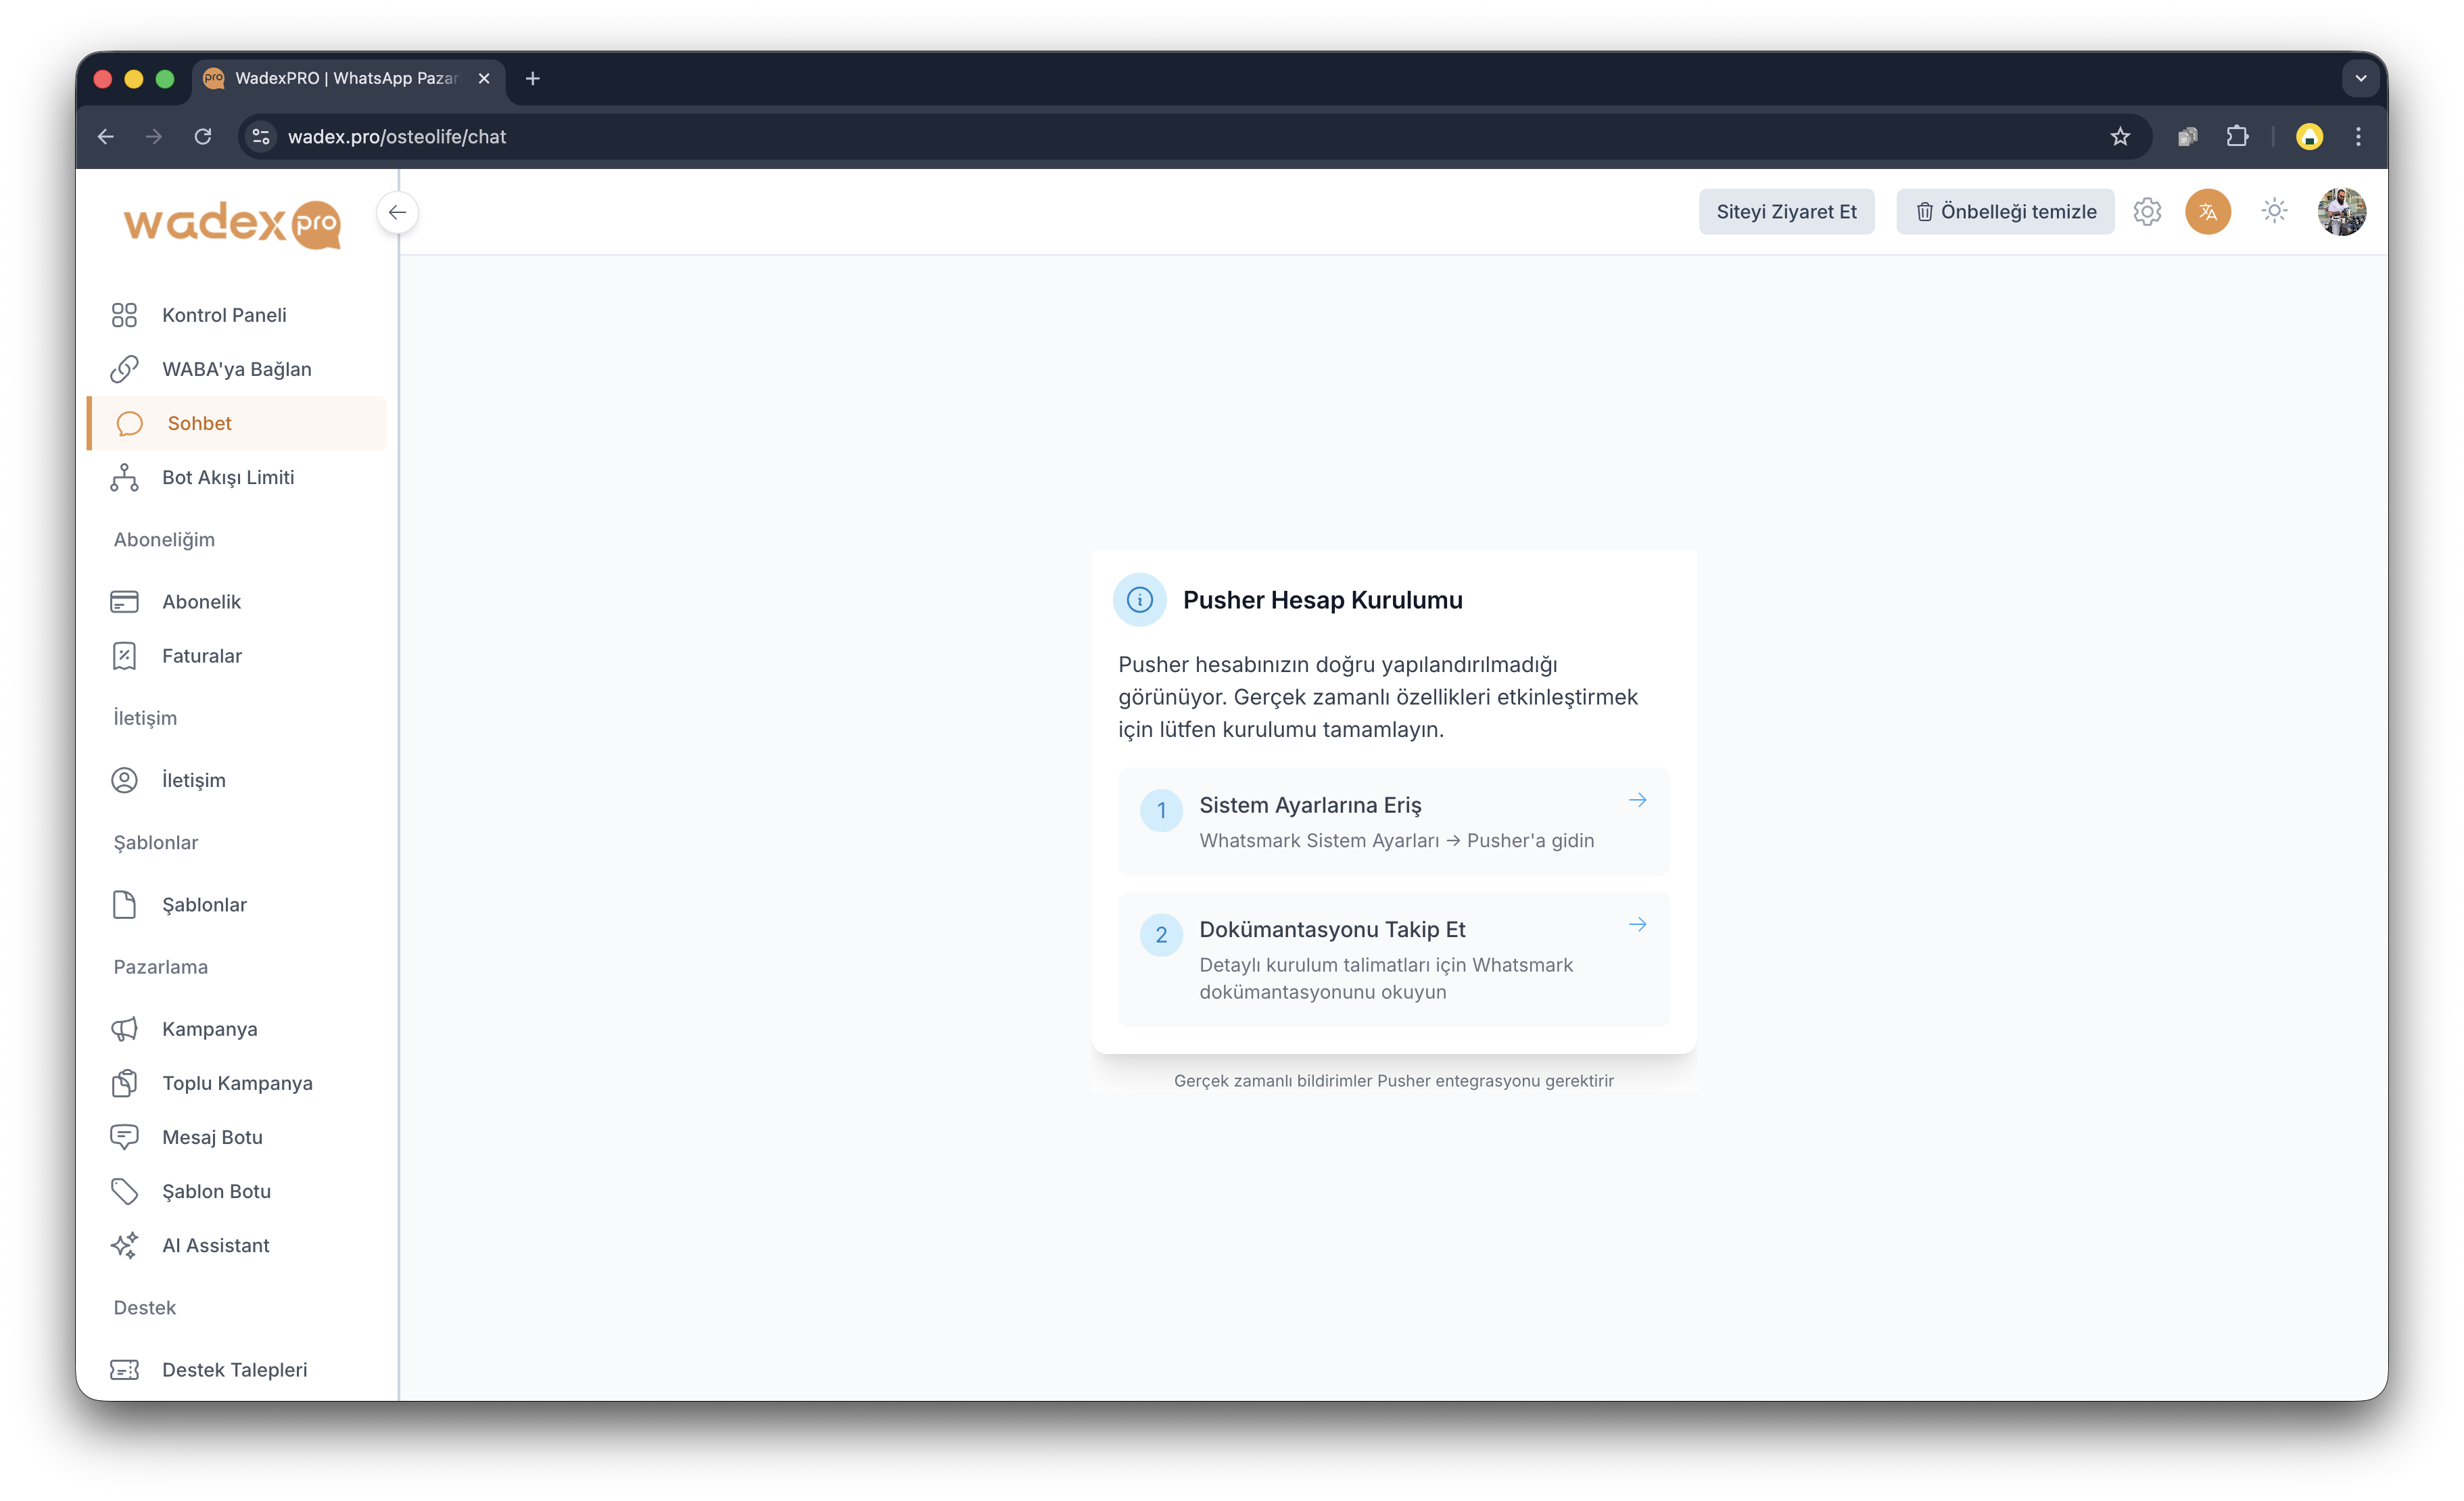Select Bot Akışı Limiti menu item
2464x1501 pixels.
pos(228,477)
